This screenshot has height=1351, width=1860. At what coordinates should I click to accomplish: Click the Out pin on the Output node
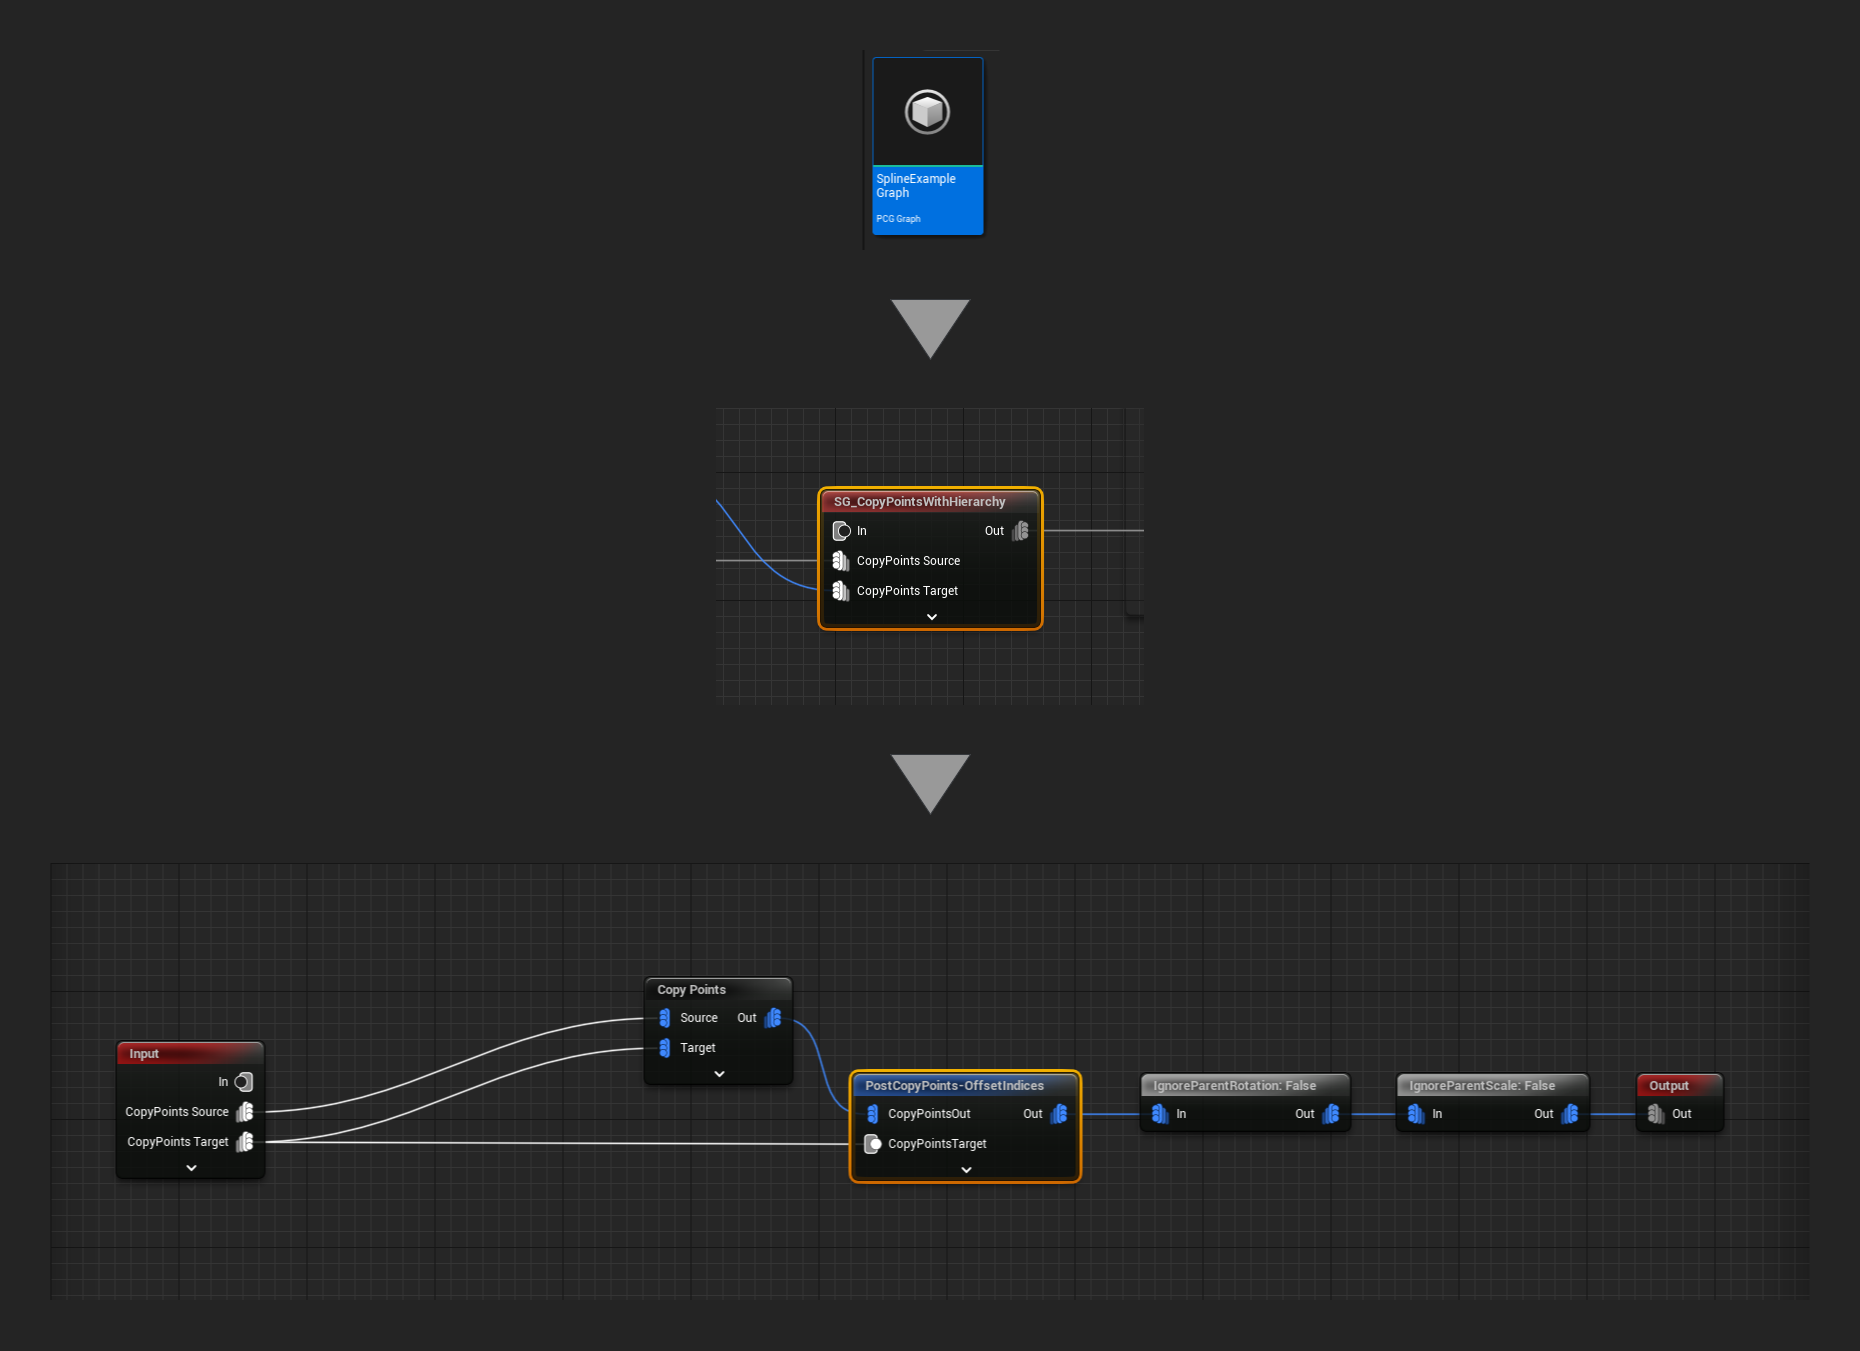(1657, 1114)
